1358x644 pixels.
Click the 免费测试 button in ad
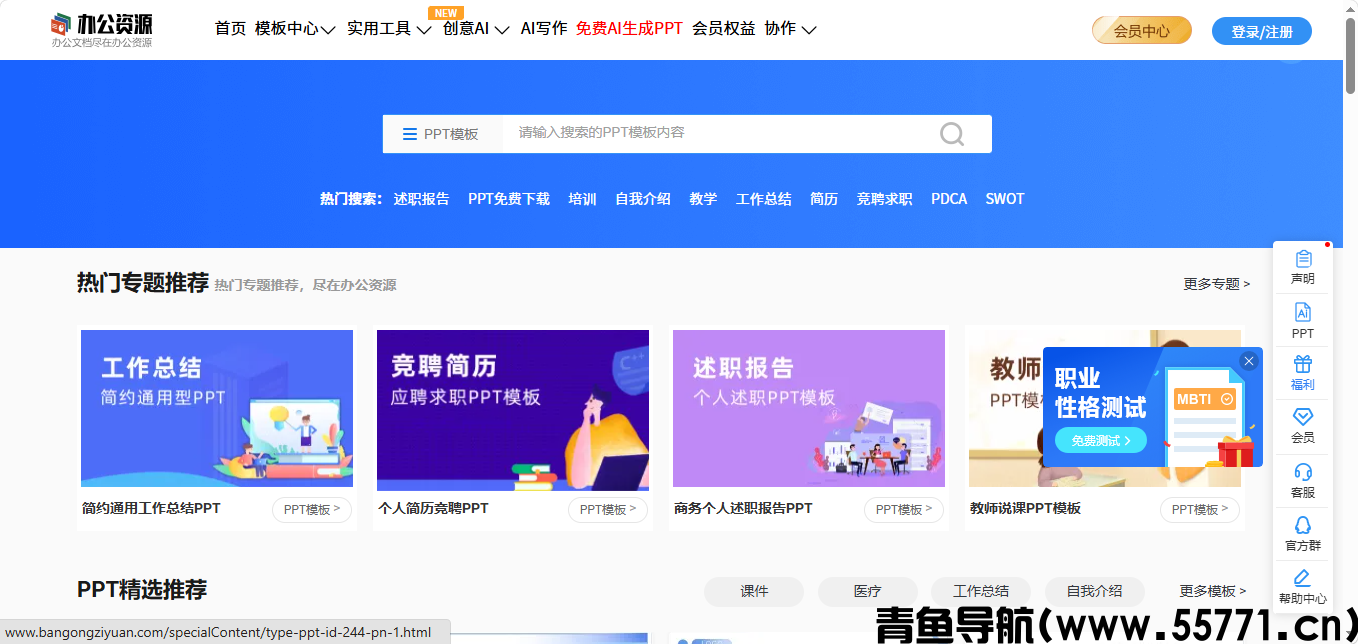click(x=1100, y=440)
